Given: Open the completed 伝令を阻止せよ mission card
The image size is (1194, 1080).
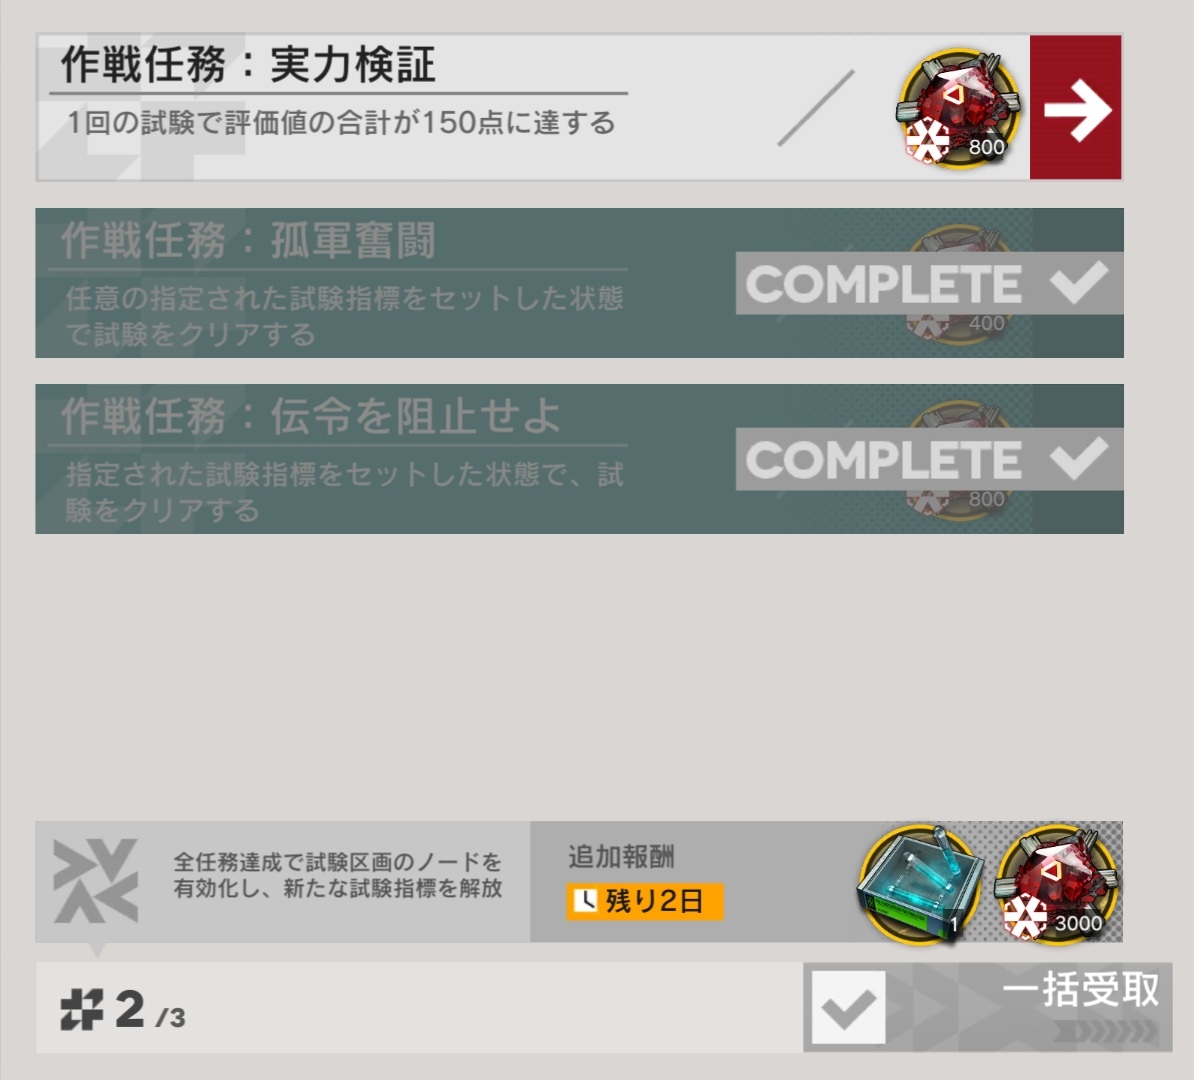Looking at the screenshot, I should tap(579, 459).
